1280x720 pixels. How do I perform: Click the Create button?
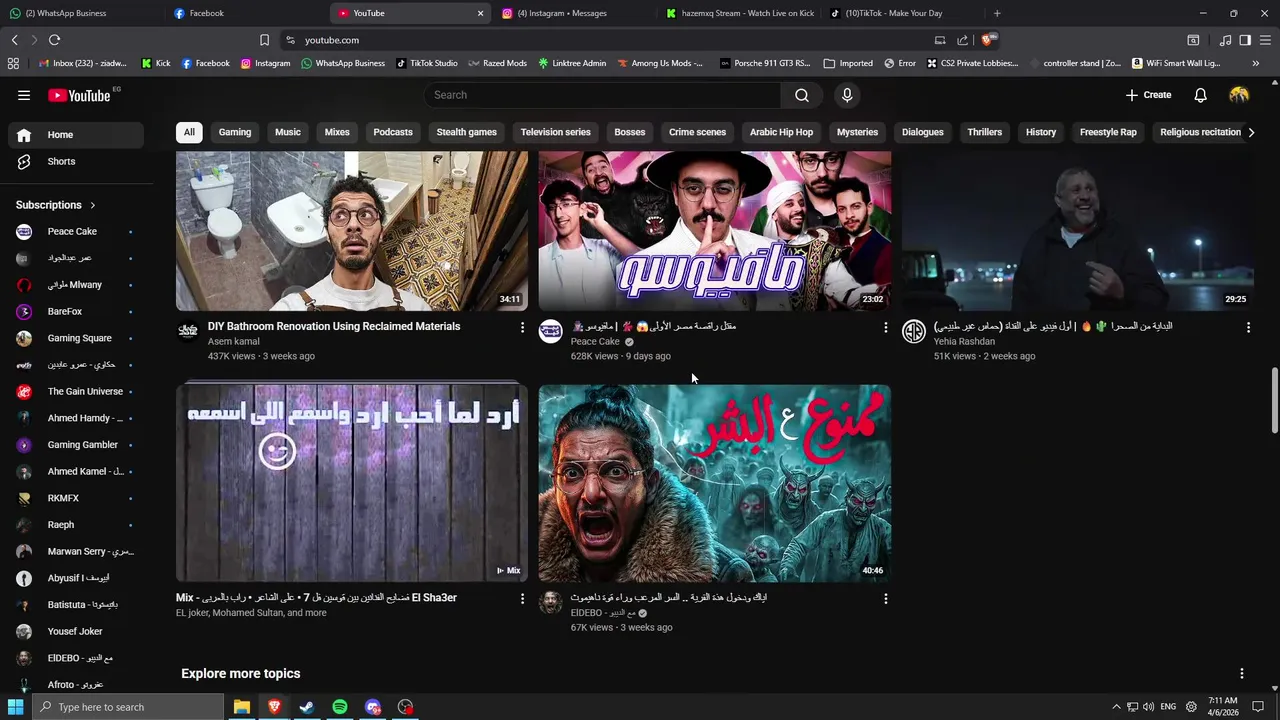pos(1148,95)
